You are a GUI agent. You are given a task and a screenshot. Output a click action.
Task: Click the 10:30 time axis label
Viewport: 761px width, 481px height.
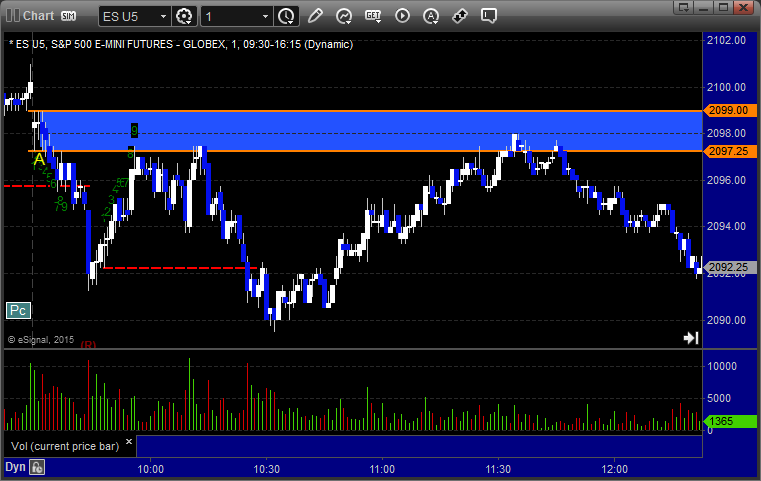[x=266, y=469]
